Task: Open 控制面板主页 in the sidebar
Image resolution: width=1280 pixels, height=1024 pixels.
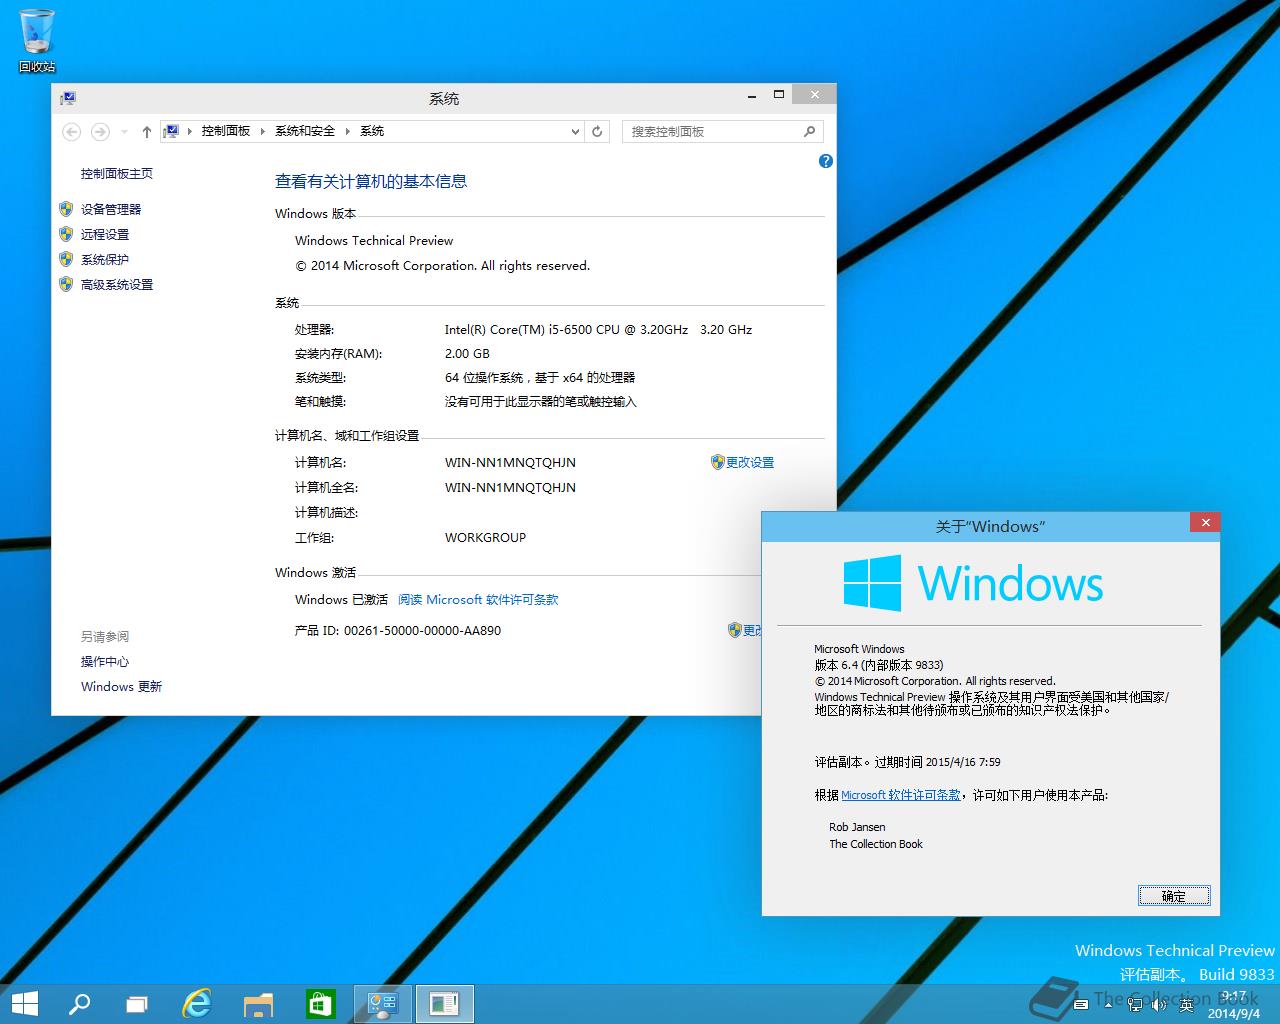Action: pos(117,174)
